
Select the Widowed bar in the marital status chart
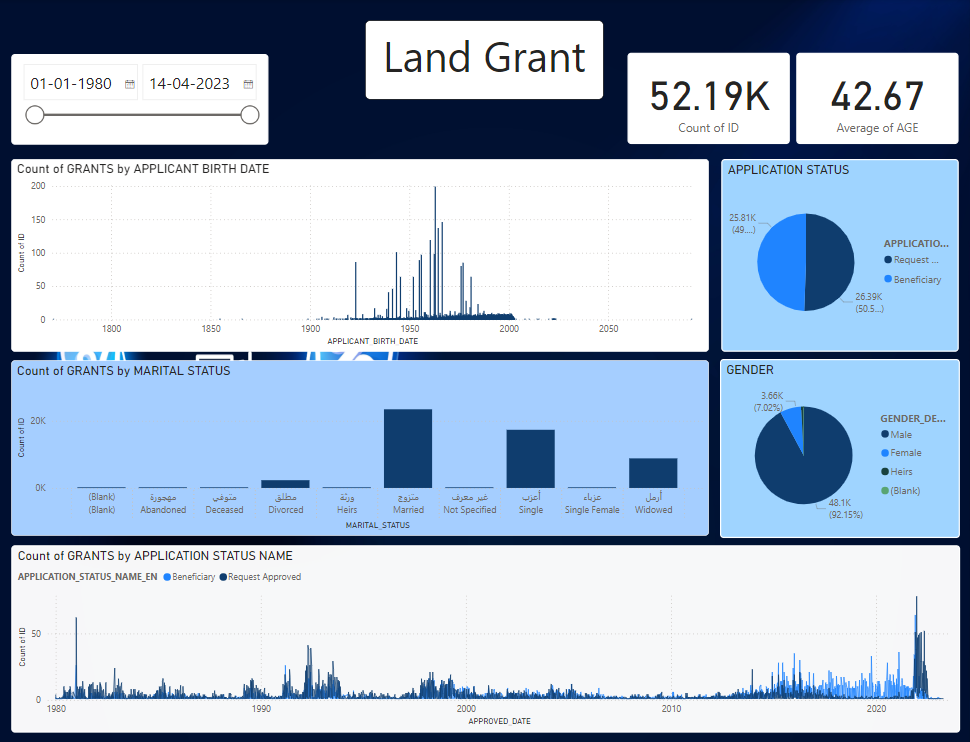click(653, 472)
